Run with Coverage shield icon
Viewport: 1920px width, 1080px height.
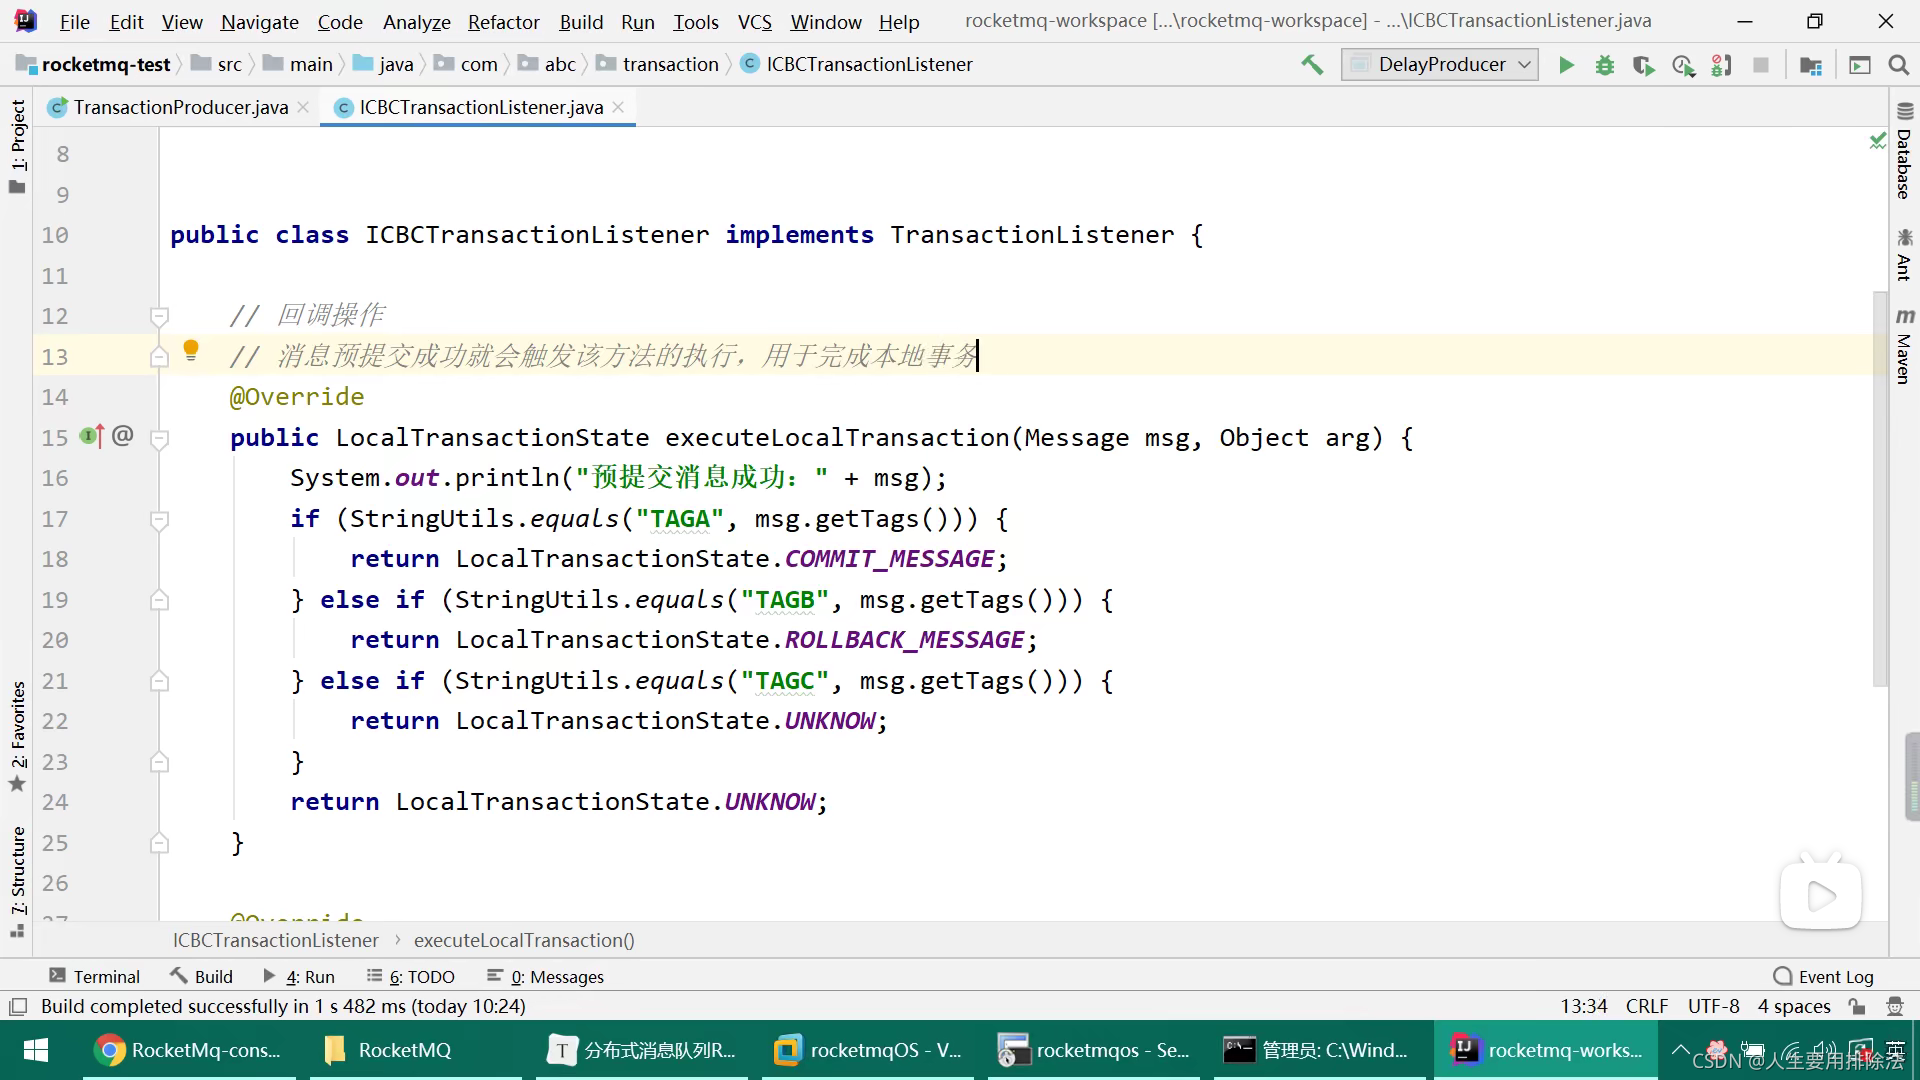[x=1643, y=65]
